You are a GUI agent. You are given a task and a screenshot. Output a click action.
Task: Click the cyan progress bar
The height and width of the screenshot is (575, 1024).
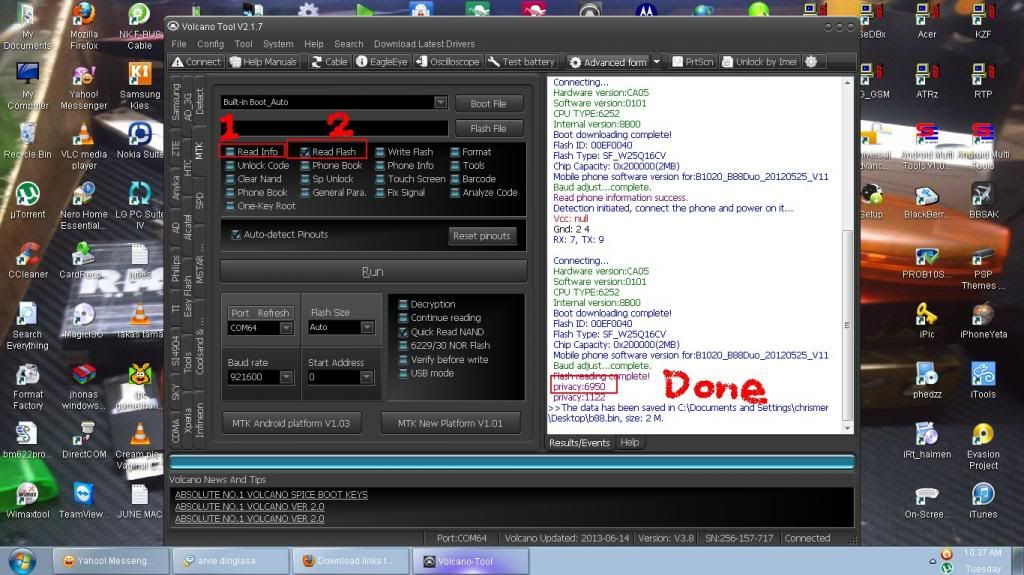511,462
